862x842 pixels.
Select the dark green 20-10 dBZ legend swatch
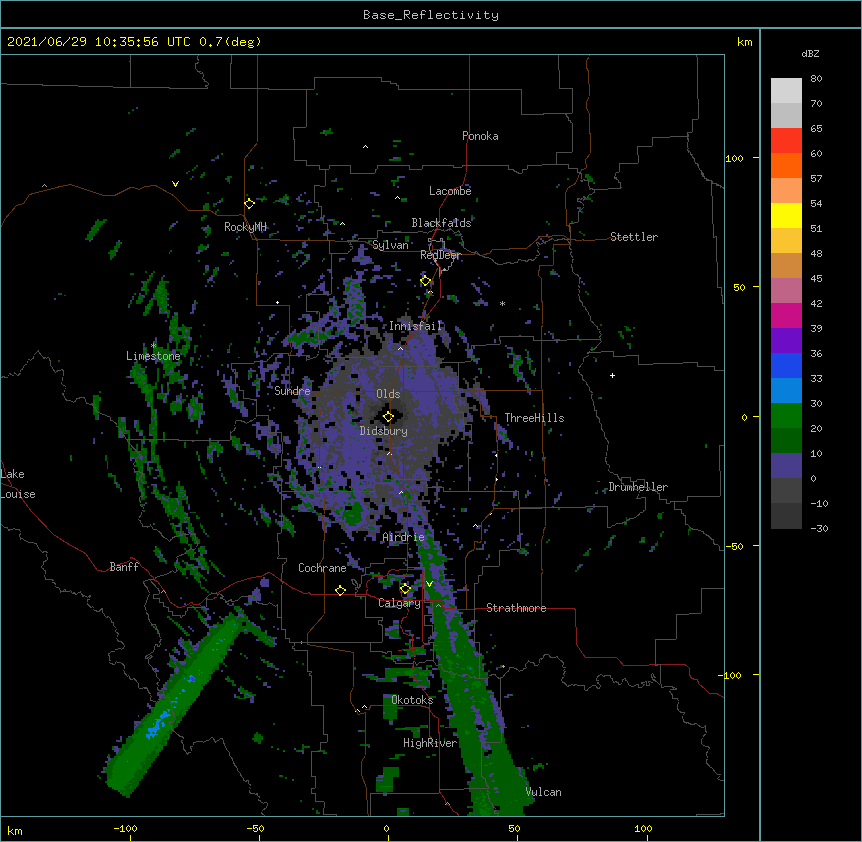click(x=786, y=440)
